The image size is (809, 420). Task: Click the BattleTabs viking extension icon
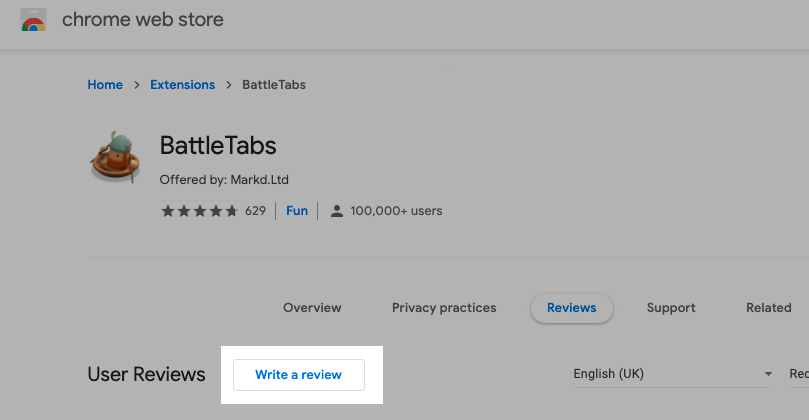(113, 159)
